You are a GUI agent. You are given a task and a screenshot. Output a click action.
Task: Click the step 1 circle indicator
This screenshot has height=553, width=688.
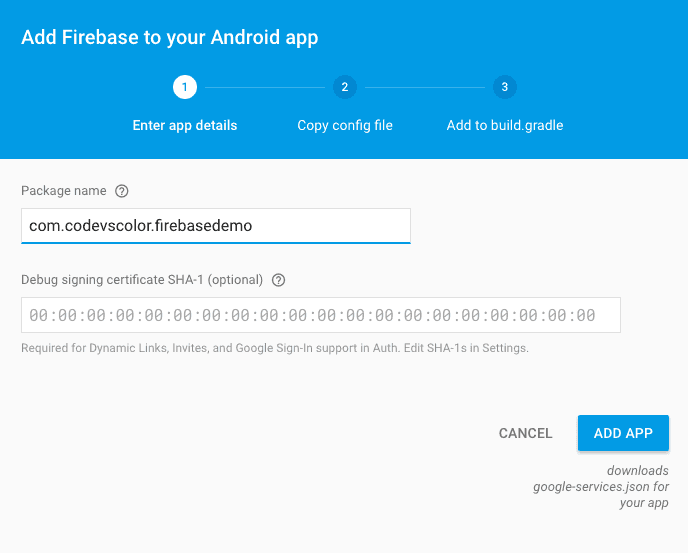click(x=184, y=87)
